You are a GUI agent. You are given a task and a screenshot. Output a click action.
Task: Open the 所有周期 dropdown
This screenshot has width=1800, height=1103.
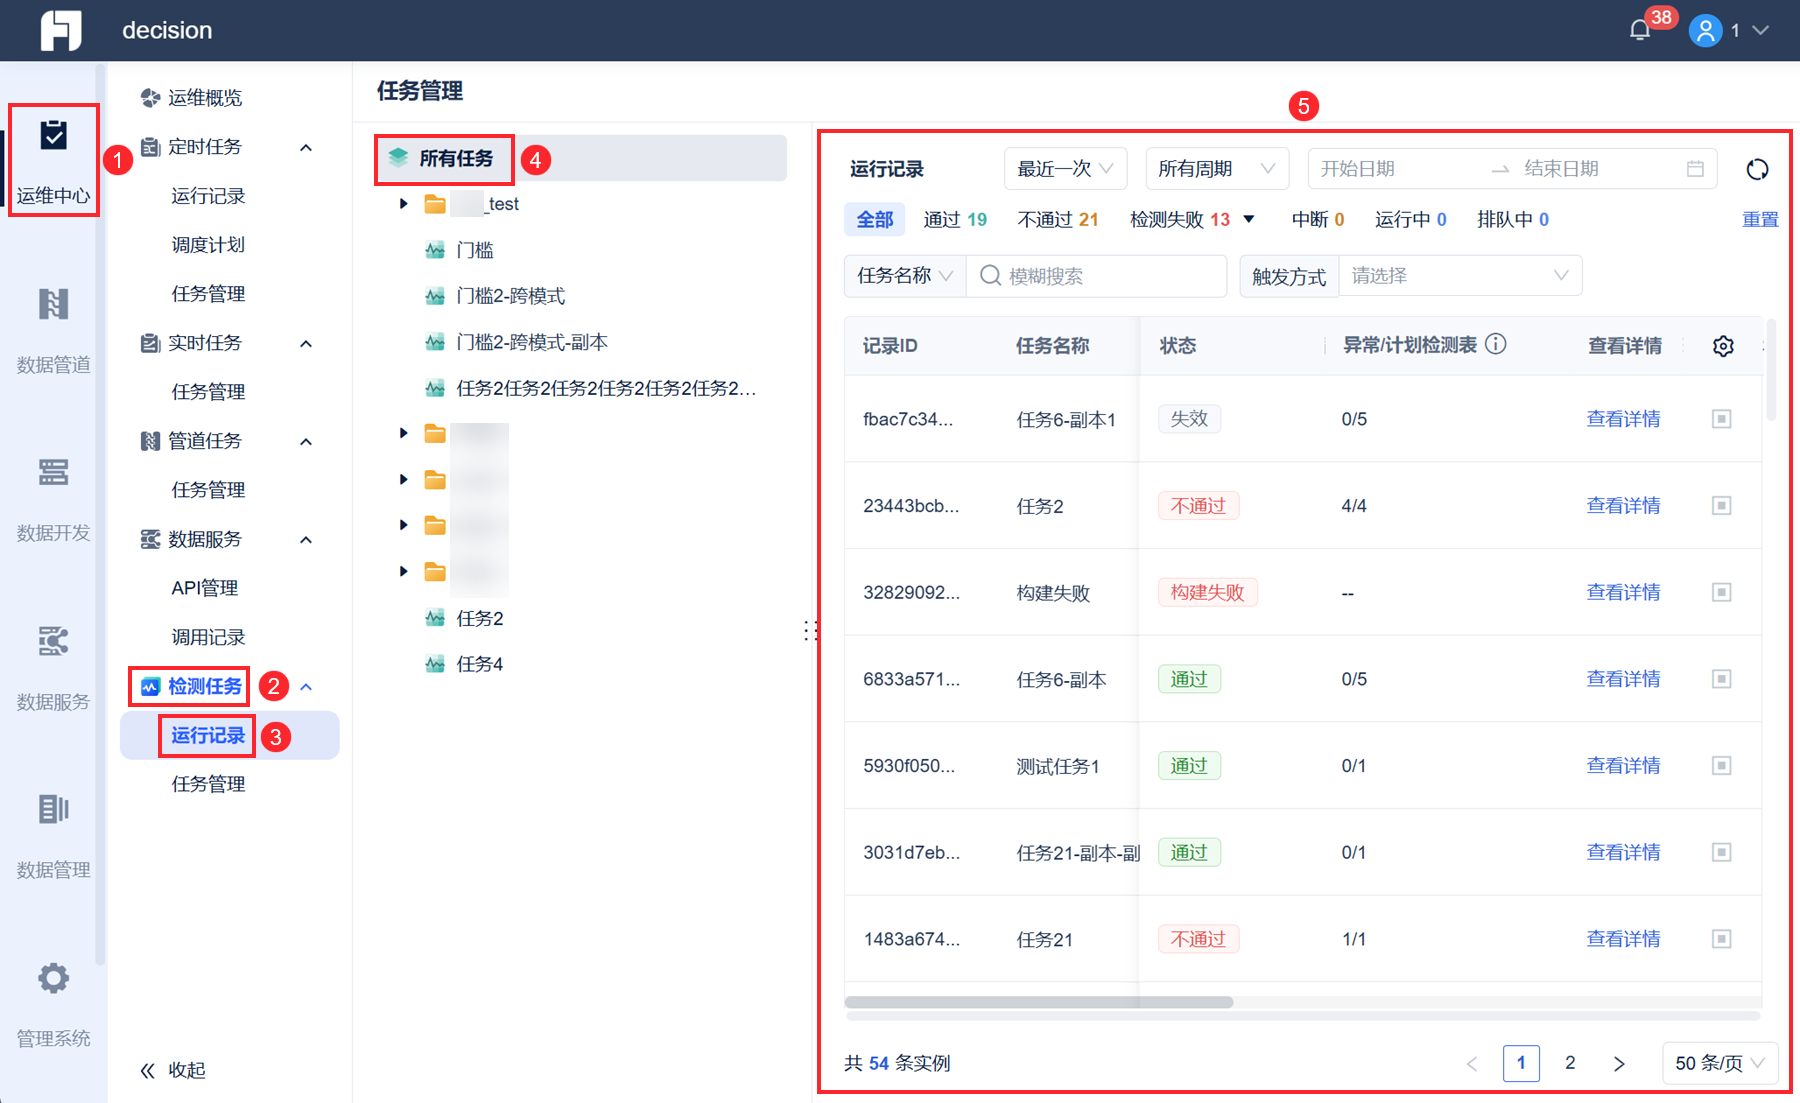click(1216, 169)
